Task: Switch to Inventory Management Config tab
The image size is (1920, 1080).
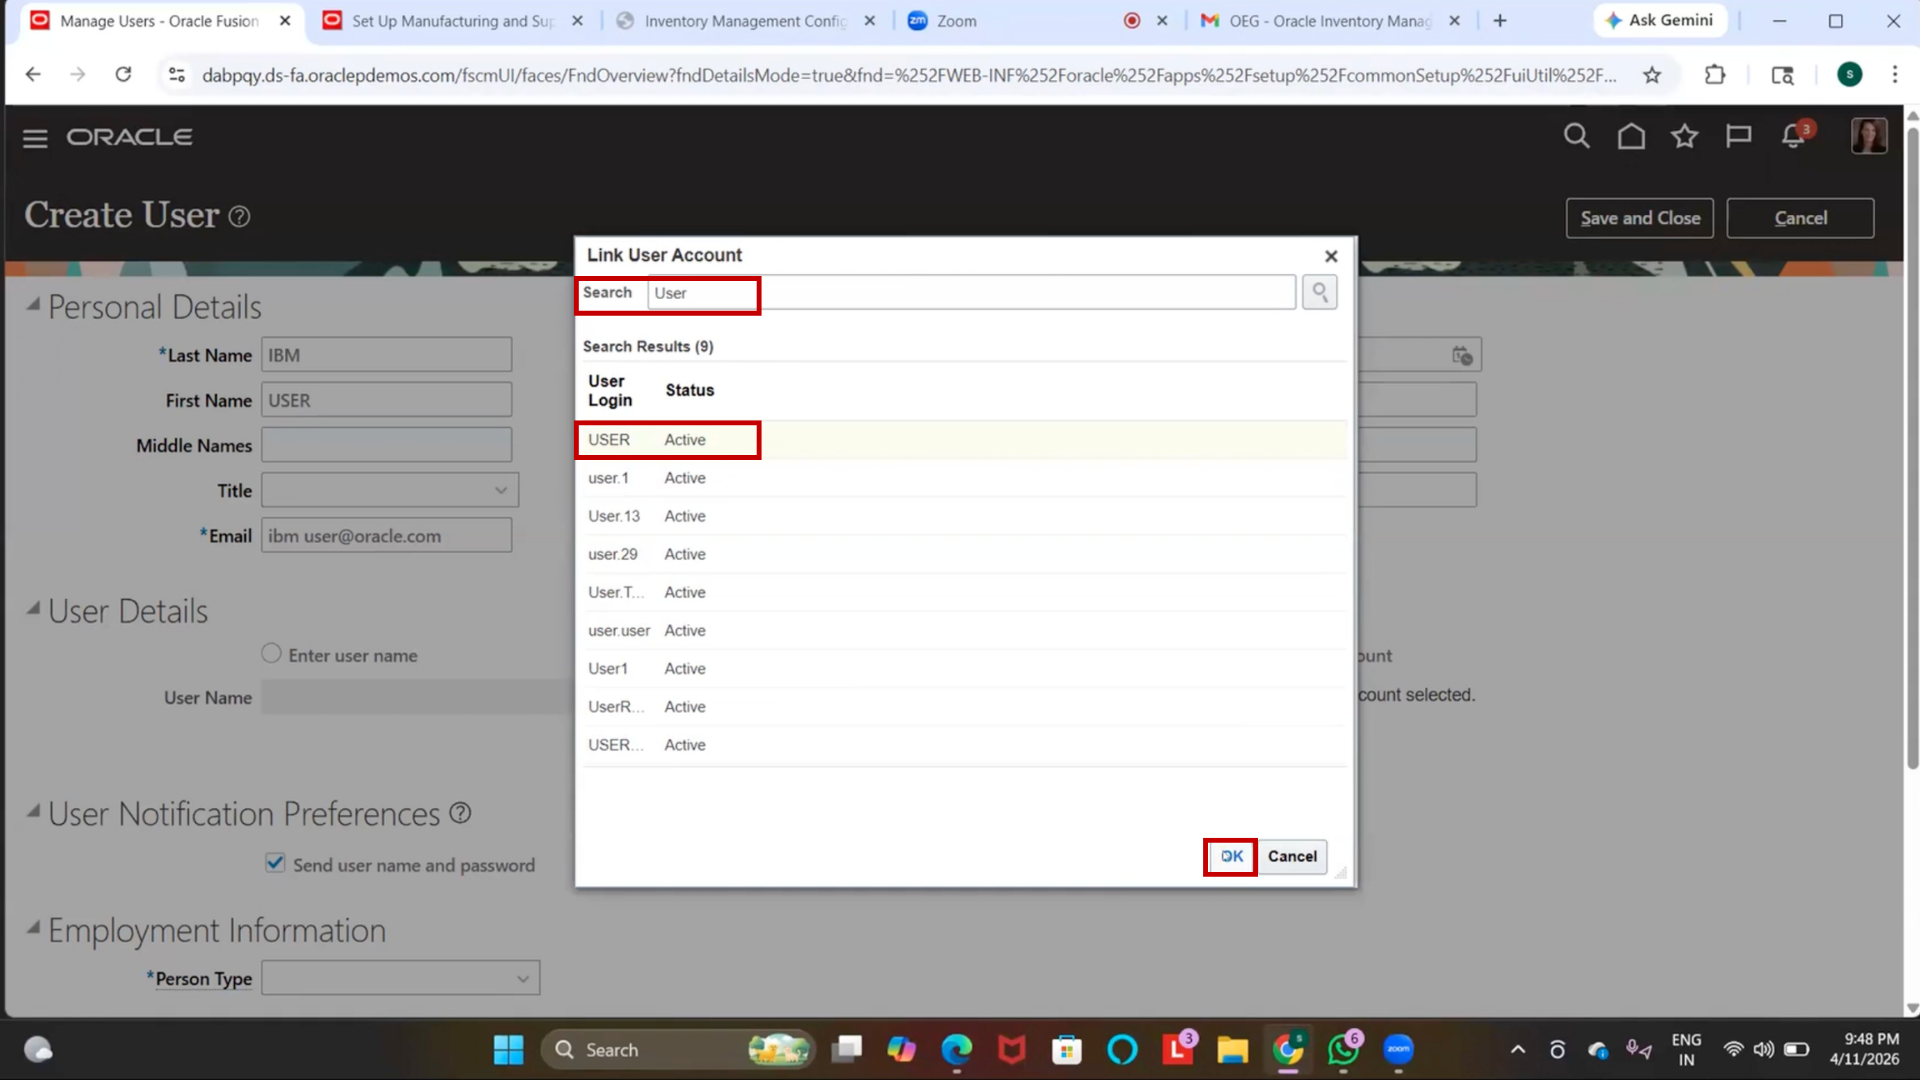Action: coord(744,20)
